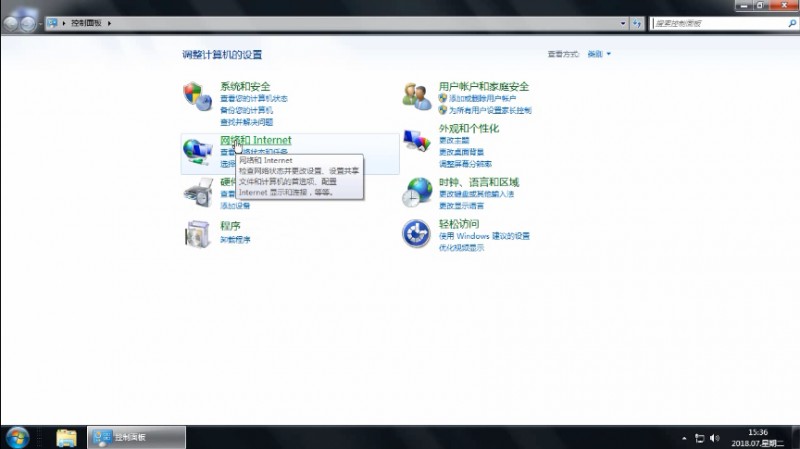This screenshot has height=449, width=800.
Task: Open the 硬件和声音 printer icon
Action: coord(198,192)
